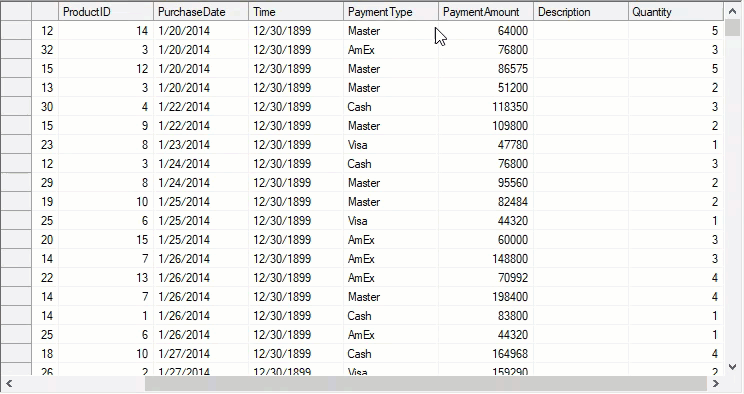
Task: Click the horizontal scrollbar left arrow
Action: tap(9, 383)
